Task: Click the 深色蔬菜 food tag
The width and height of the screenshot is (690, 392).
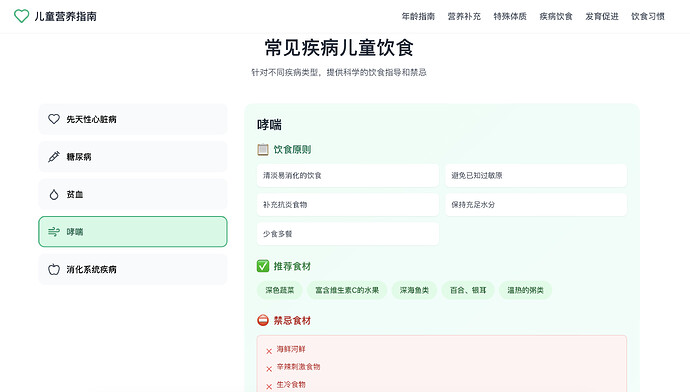Action: (279, 290)
